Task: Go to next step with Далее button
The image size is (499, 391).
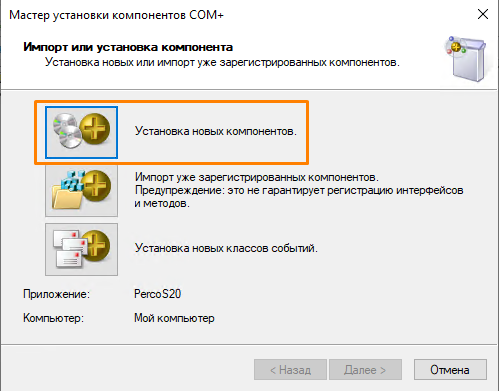Action: point(365,370)
